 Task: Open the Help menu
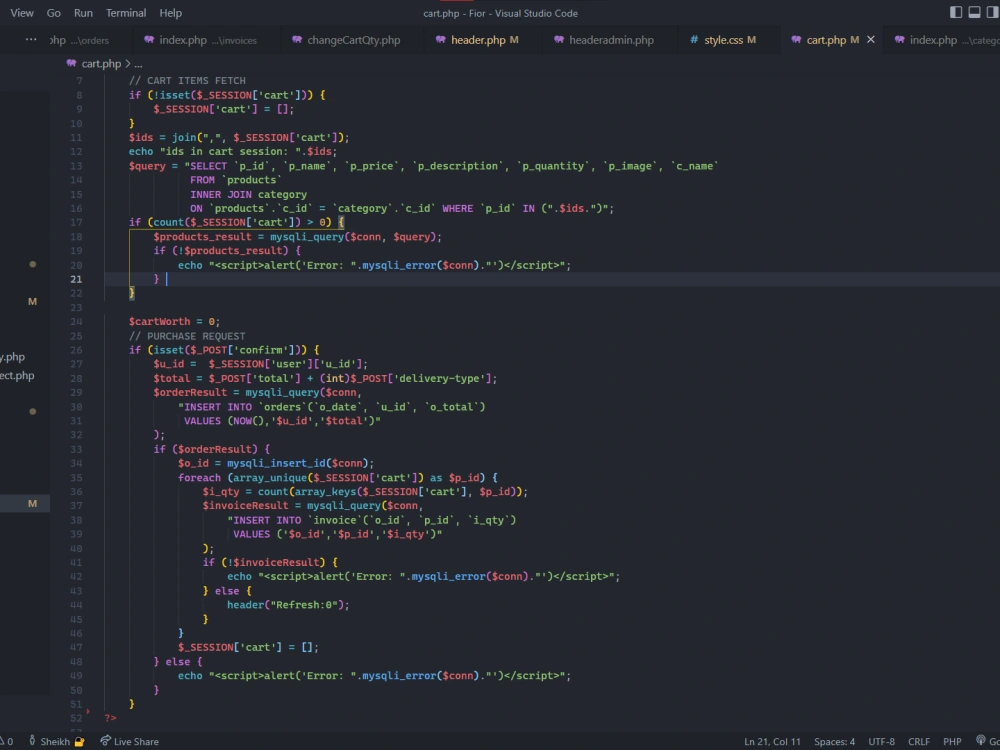pos(170,13)
